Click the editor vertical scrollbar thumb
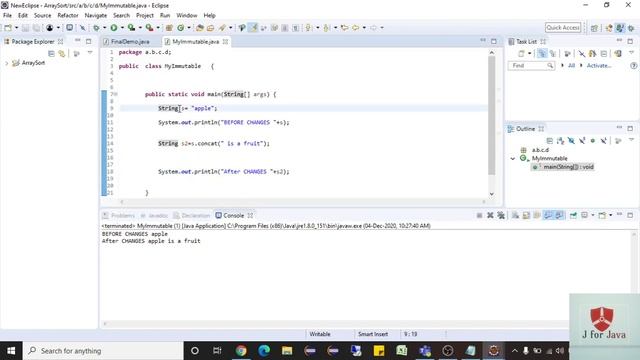Viewport: 640px width, 360px height. click(x=491, y=115)
